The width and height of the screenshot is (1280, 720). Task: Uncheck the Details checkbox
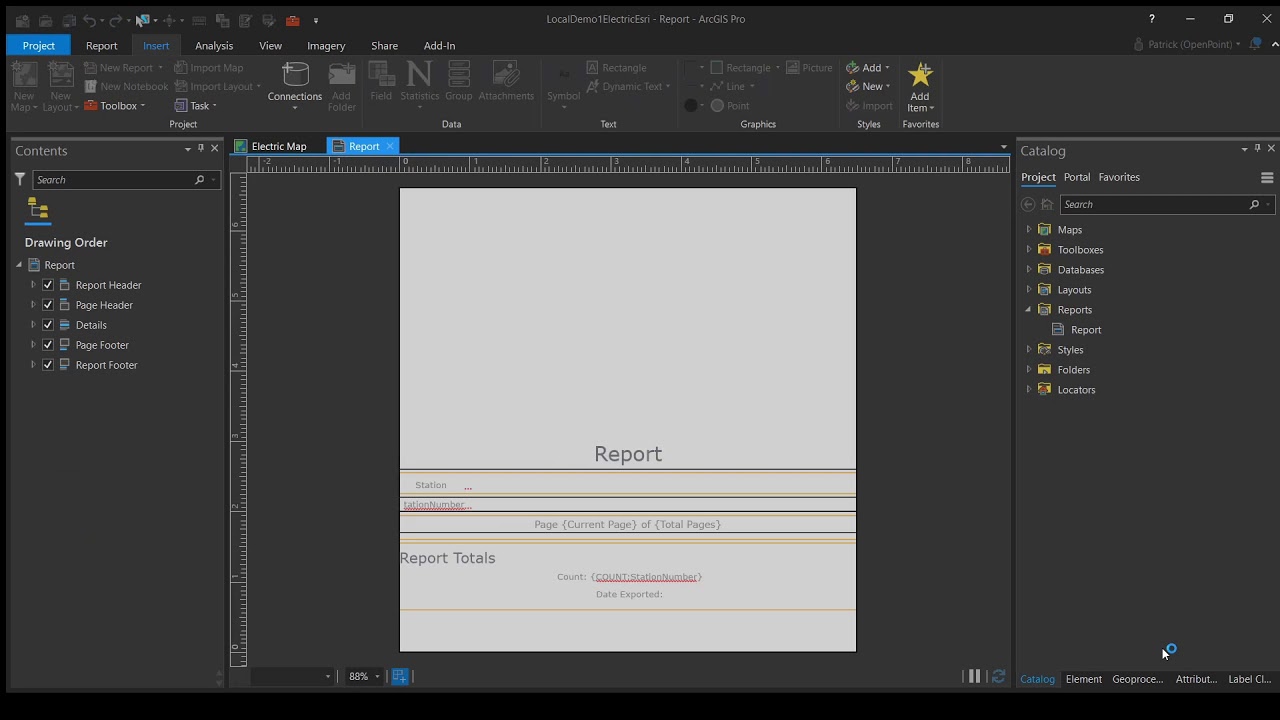tap(48, 325)
